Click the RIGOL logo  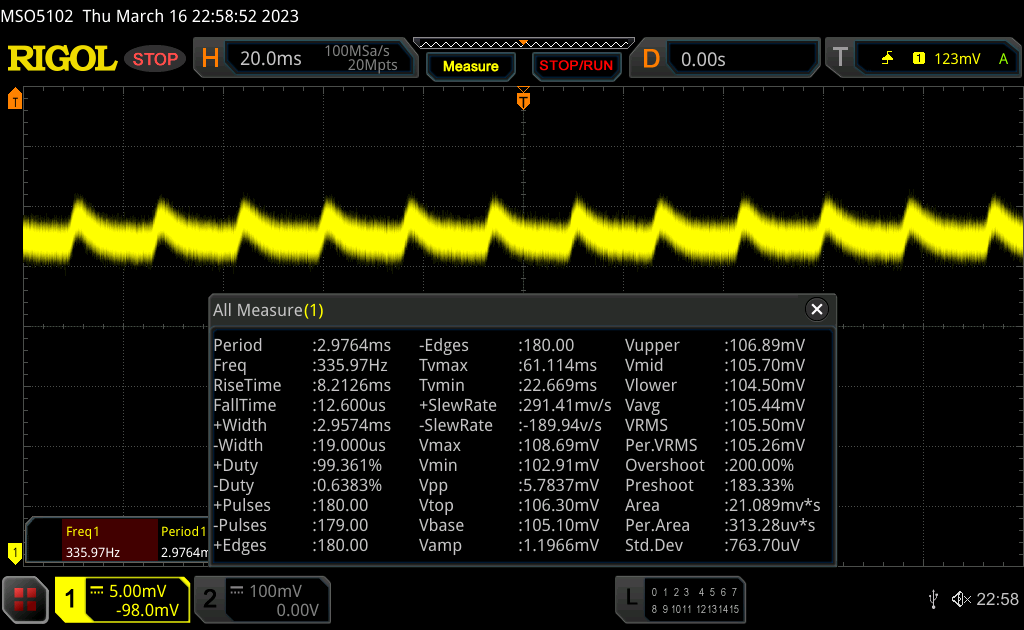point(62,59)
